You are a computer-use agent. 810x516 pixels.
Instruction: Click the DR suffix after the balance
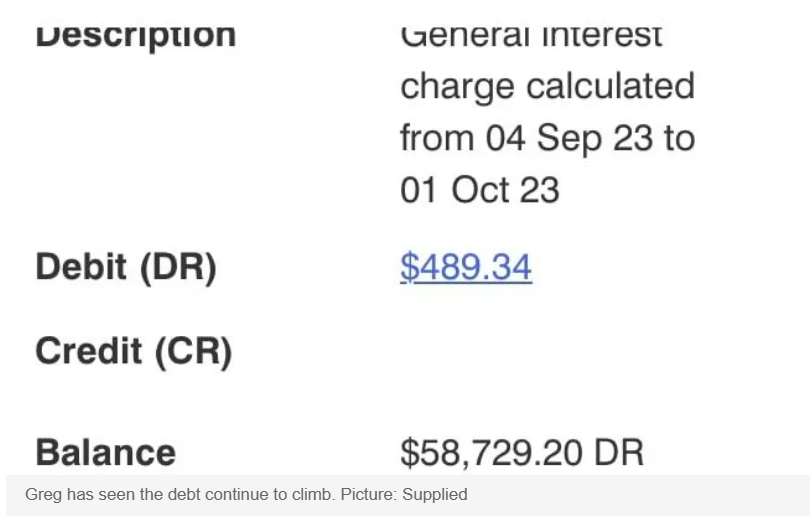pyautogui.click(x=619, y=452)
